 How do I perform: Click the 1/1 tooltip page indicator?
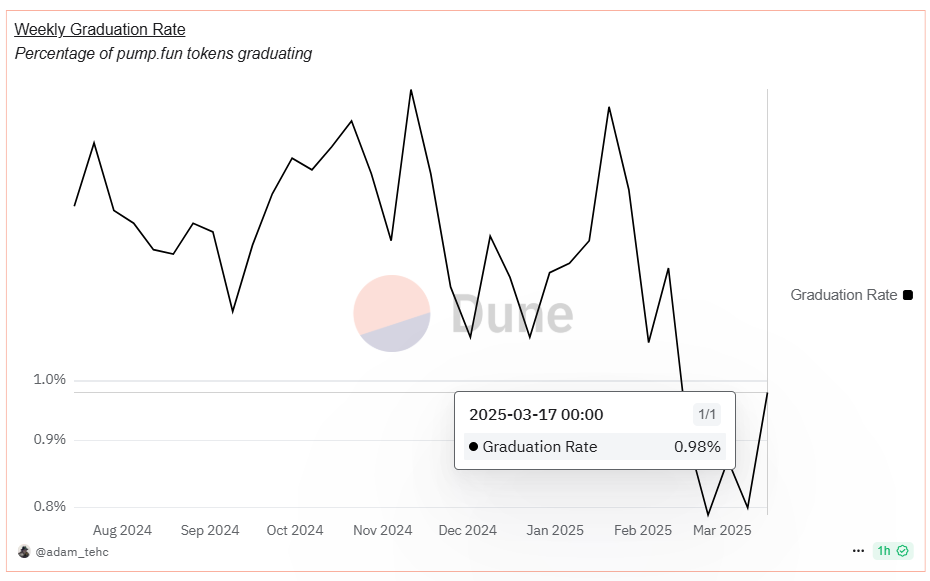(706, 415)
